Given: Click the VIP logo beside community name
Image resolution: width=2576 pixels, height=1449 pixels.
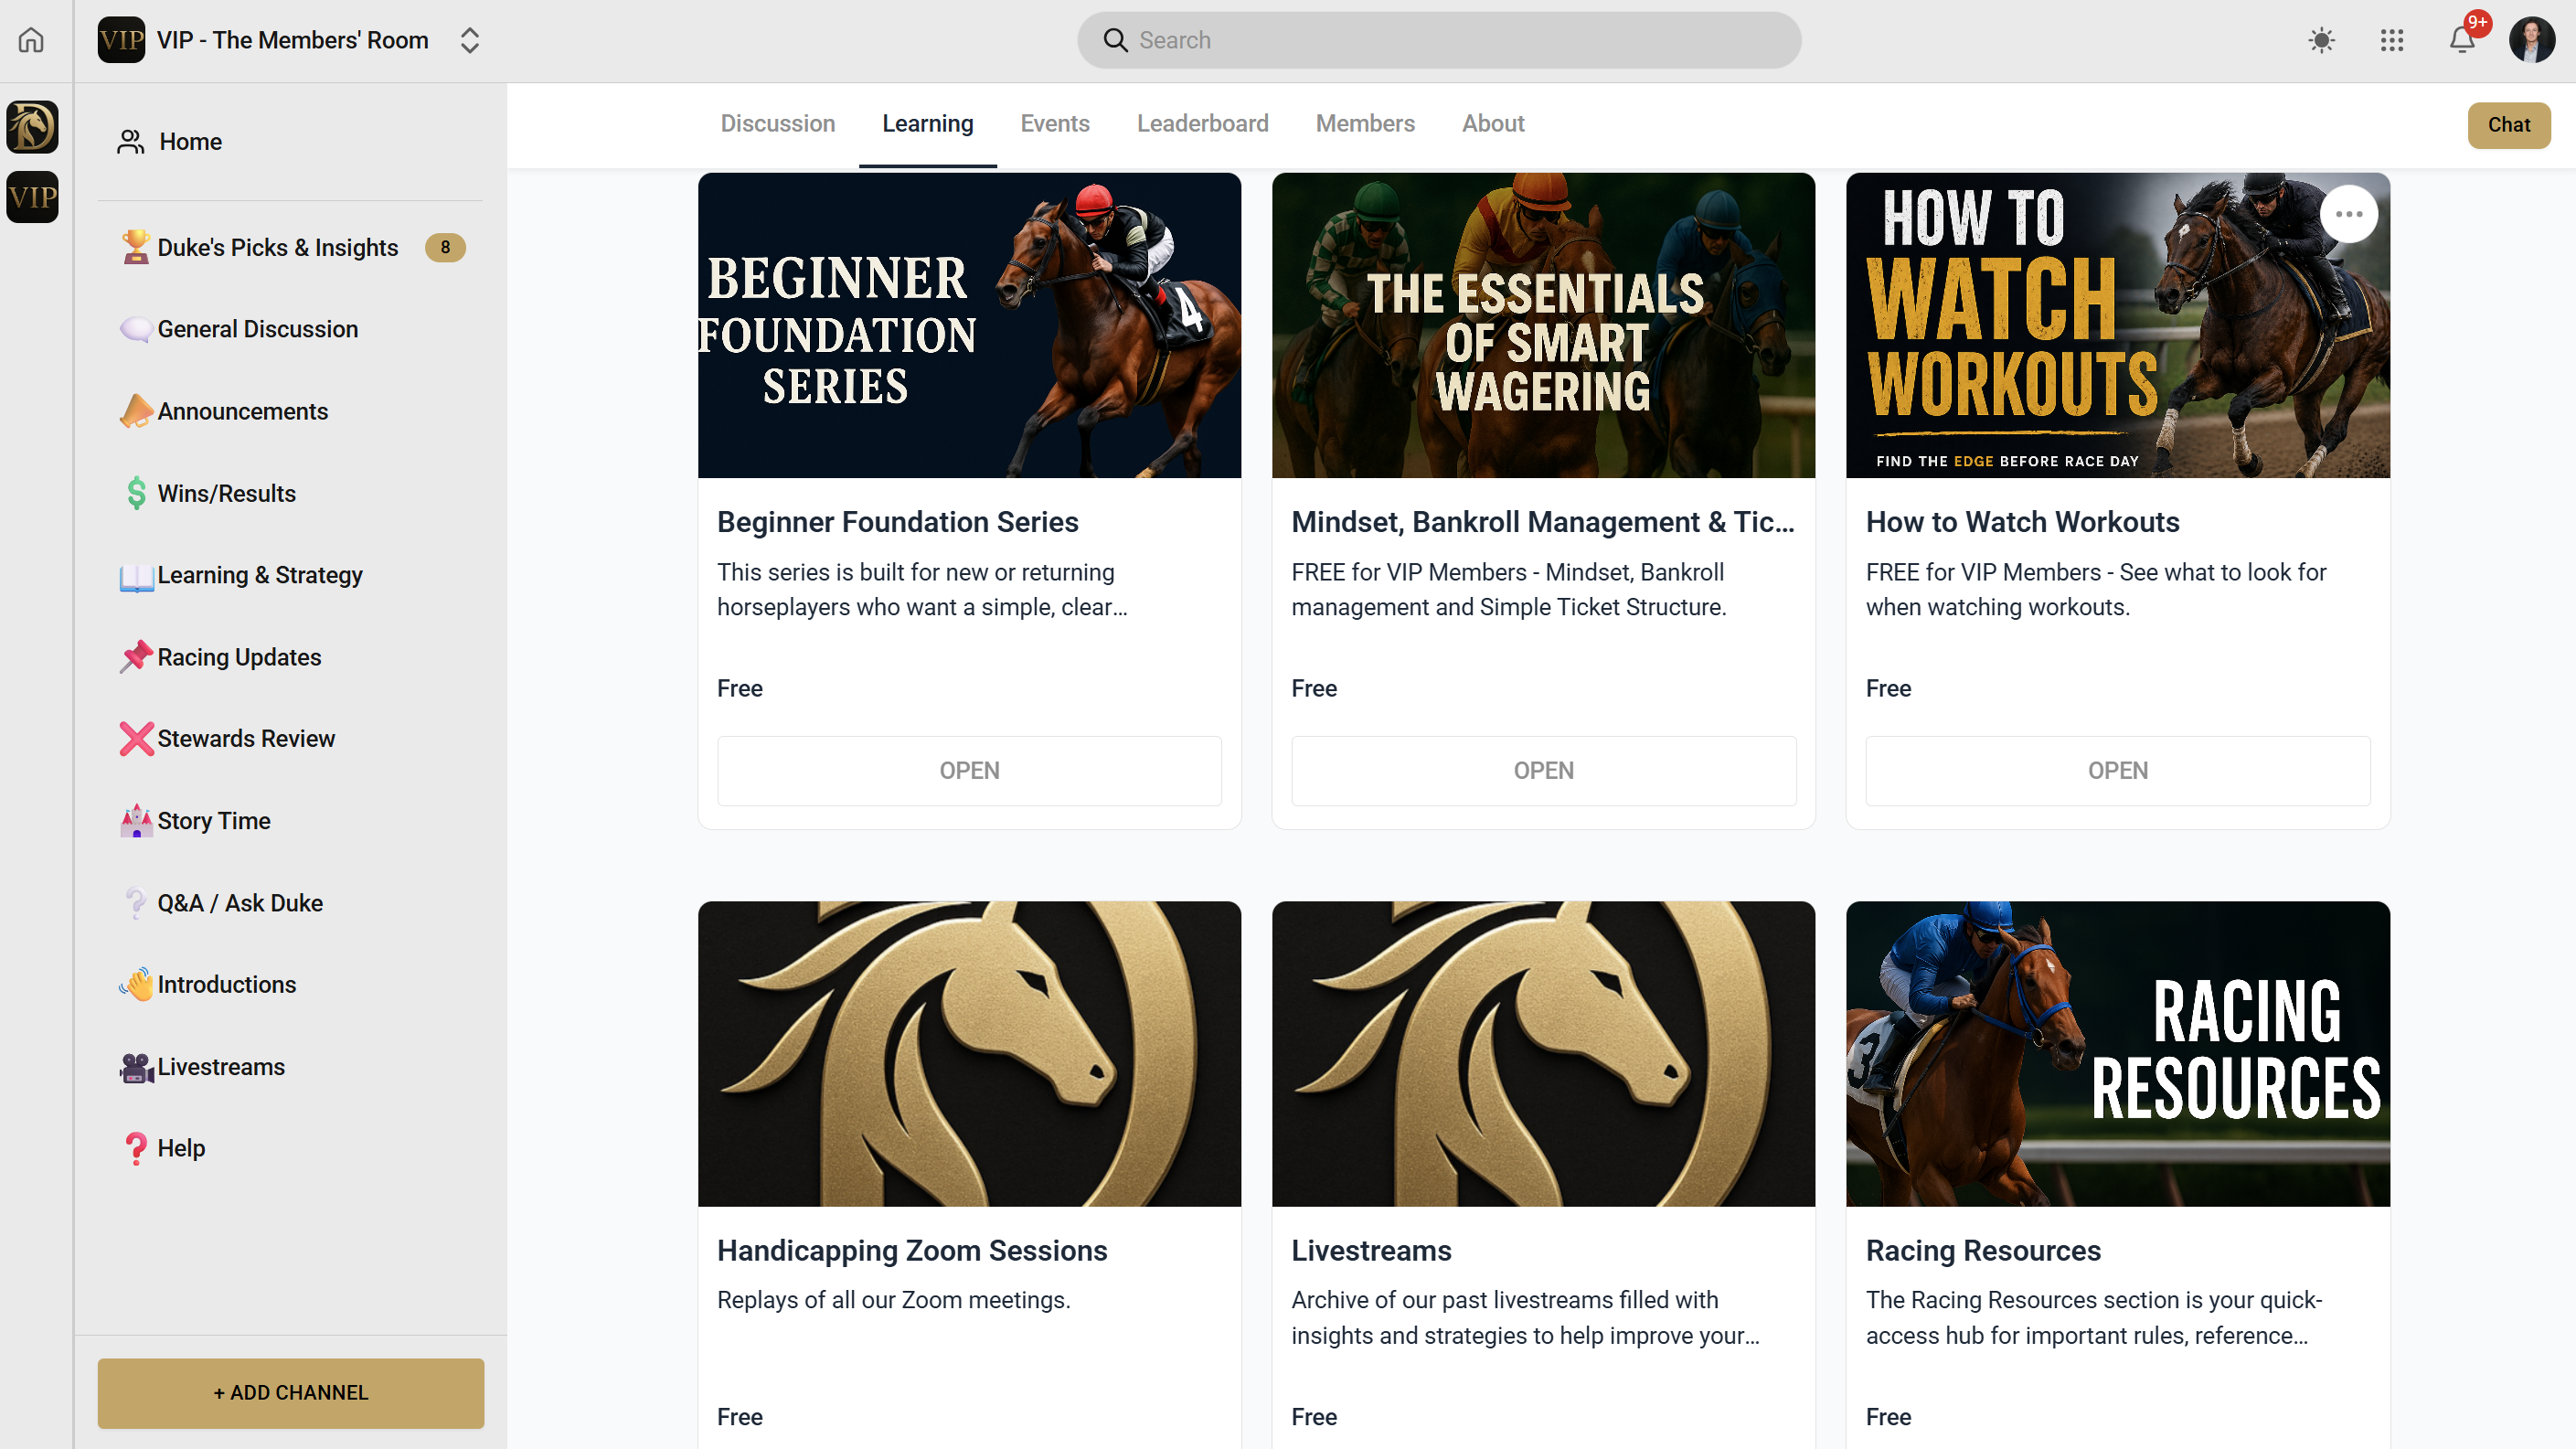Looking at the screenshot, I should coord(121,40).
